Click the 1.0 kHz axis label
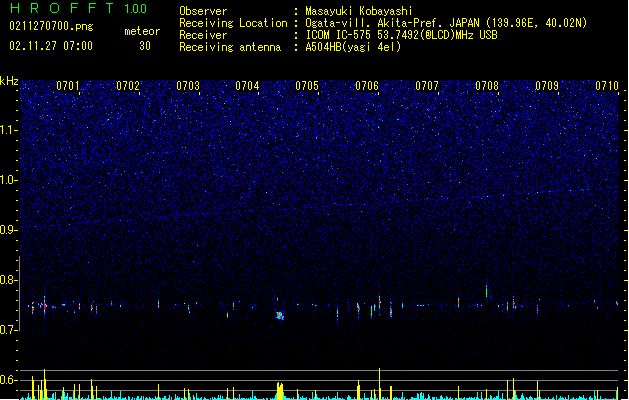Screen dimensions: 629x400 tap(9, 180)
